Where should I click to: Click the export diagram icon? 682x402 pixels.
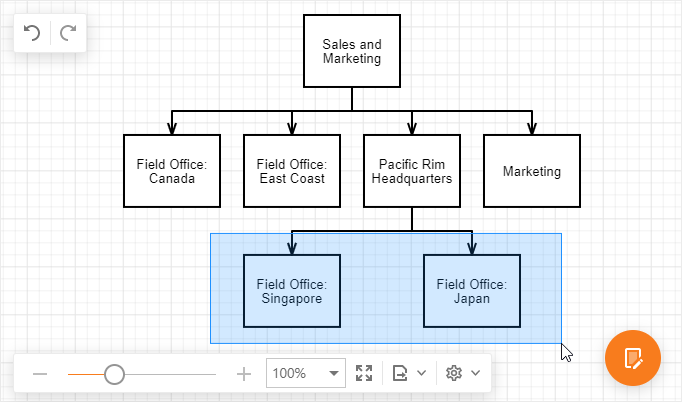[401, 373]
